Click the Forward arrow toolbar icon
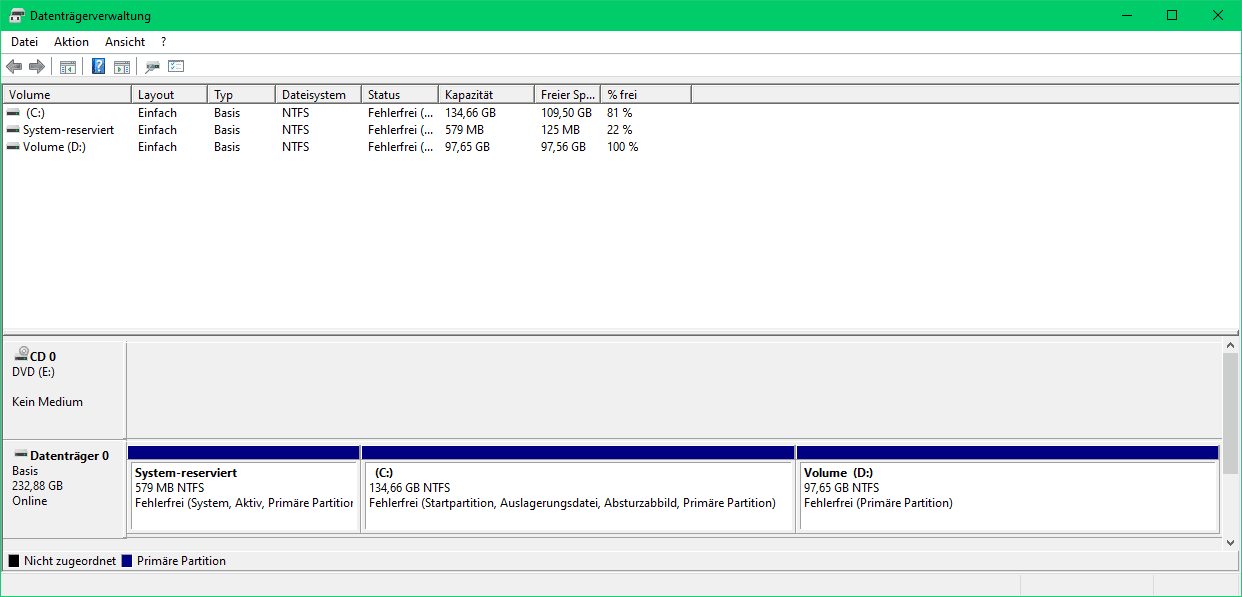Viewport: 1242px width, 597px height. click(37, 67)
